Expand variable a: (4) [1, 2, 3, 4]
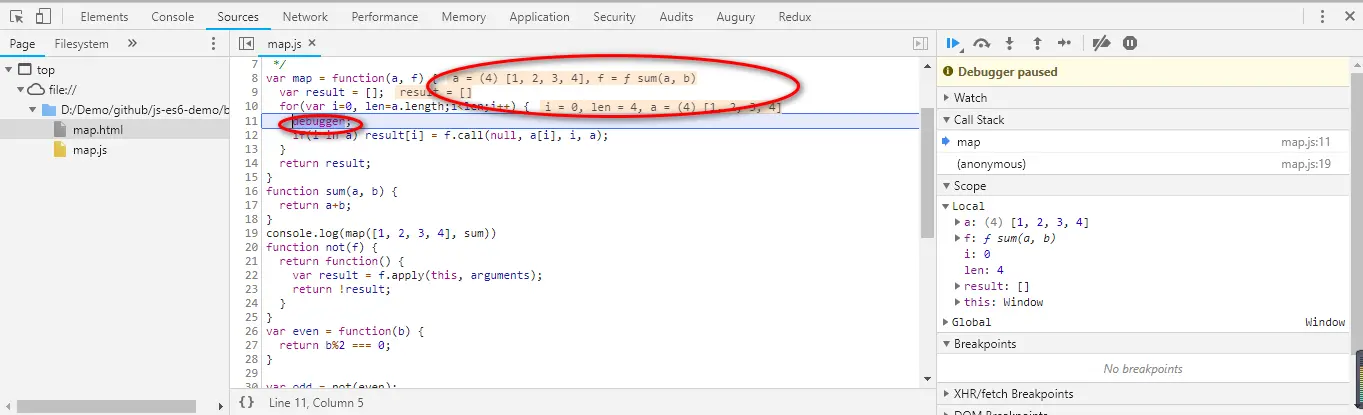Image resolution: width=1363 pixels, height=415 pixels. pyautogui.click(x=958, y=222)
